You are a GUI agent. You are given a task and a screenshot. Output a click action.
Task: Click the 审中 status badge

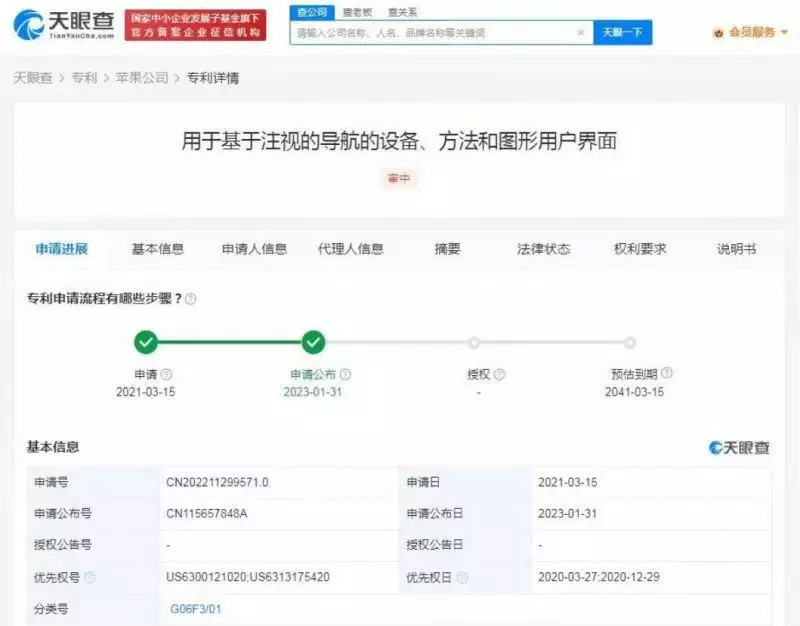pos(399,178)
